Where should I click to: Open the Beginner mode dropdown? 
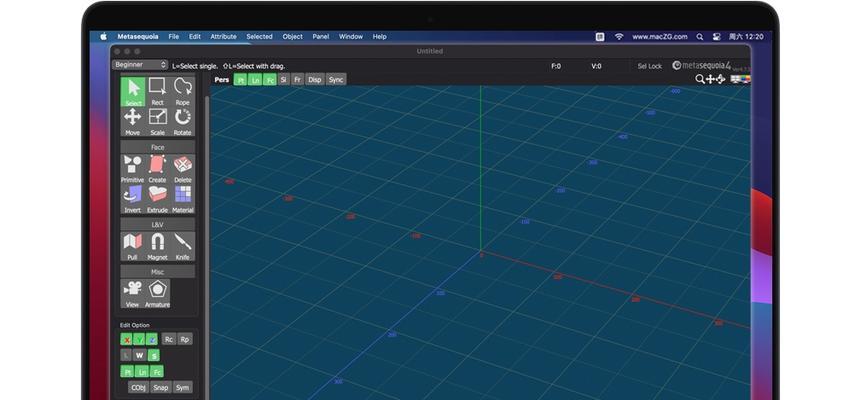click(140, 65)
